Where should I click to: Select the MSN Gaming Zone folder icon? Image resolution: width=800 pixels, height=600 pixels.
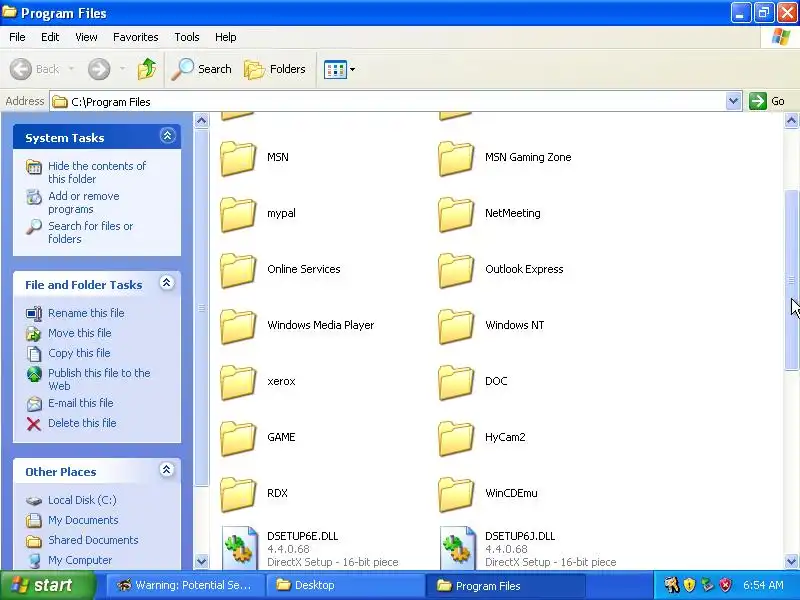click(x=456, y=158)
